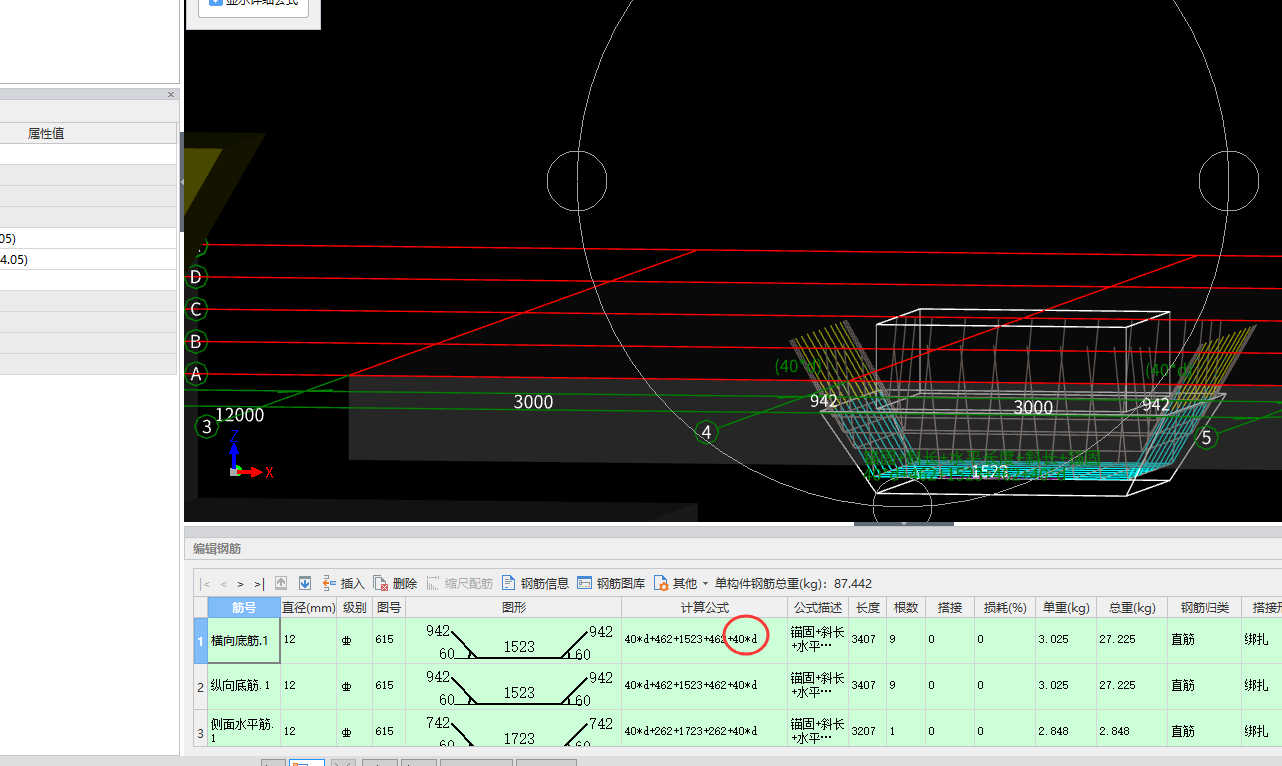
Task: Click the 钢筋归类 column header
Action: click(1204, 607)
